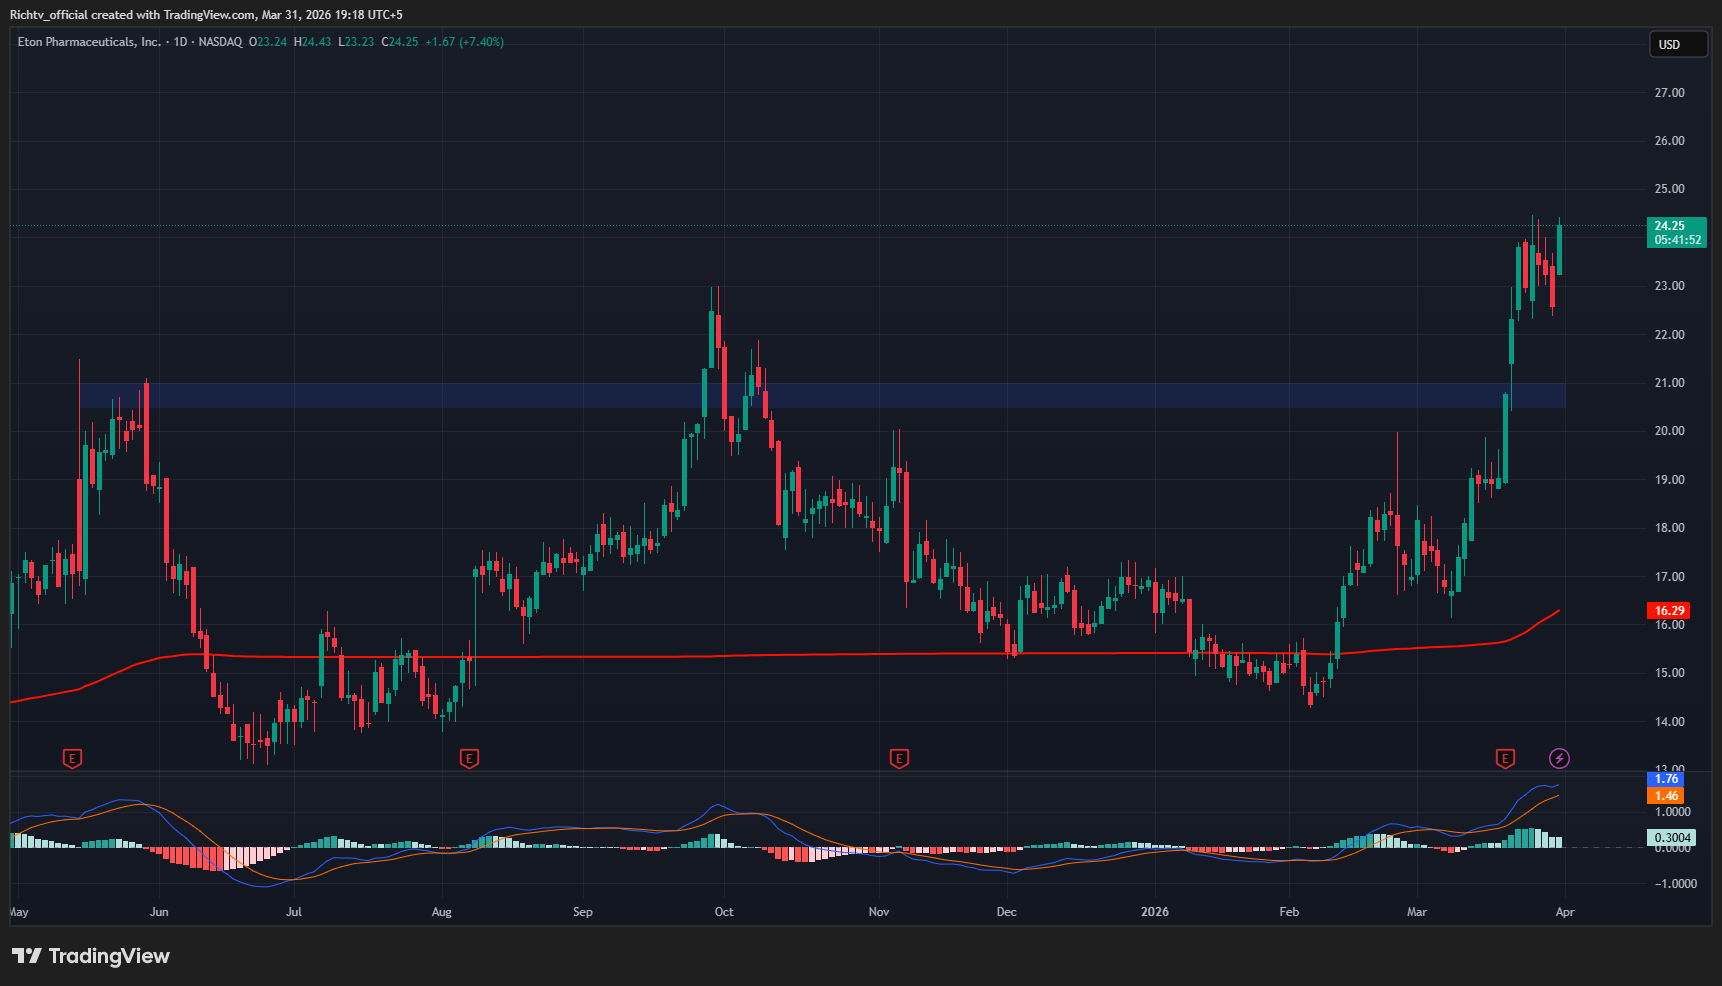Click the 1D interval label in header

click(180, 42)
